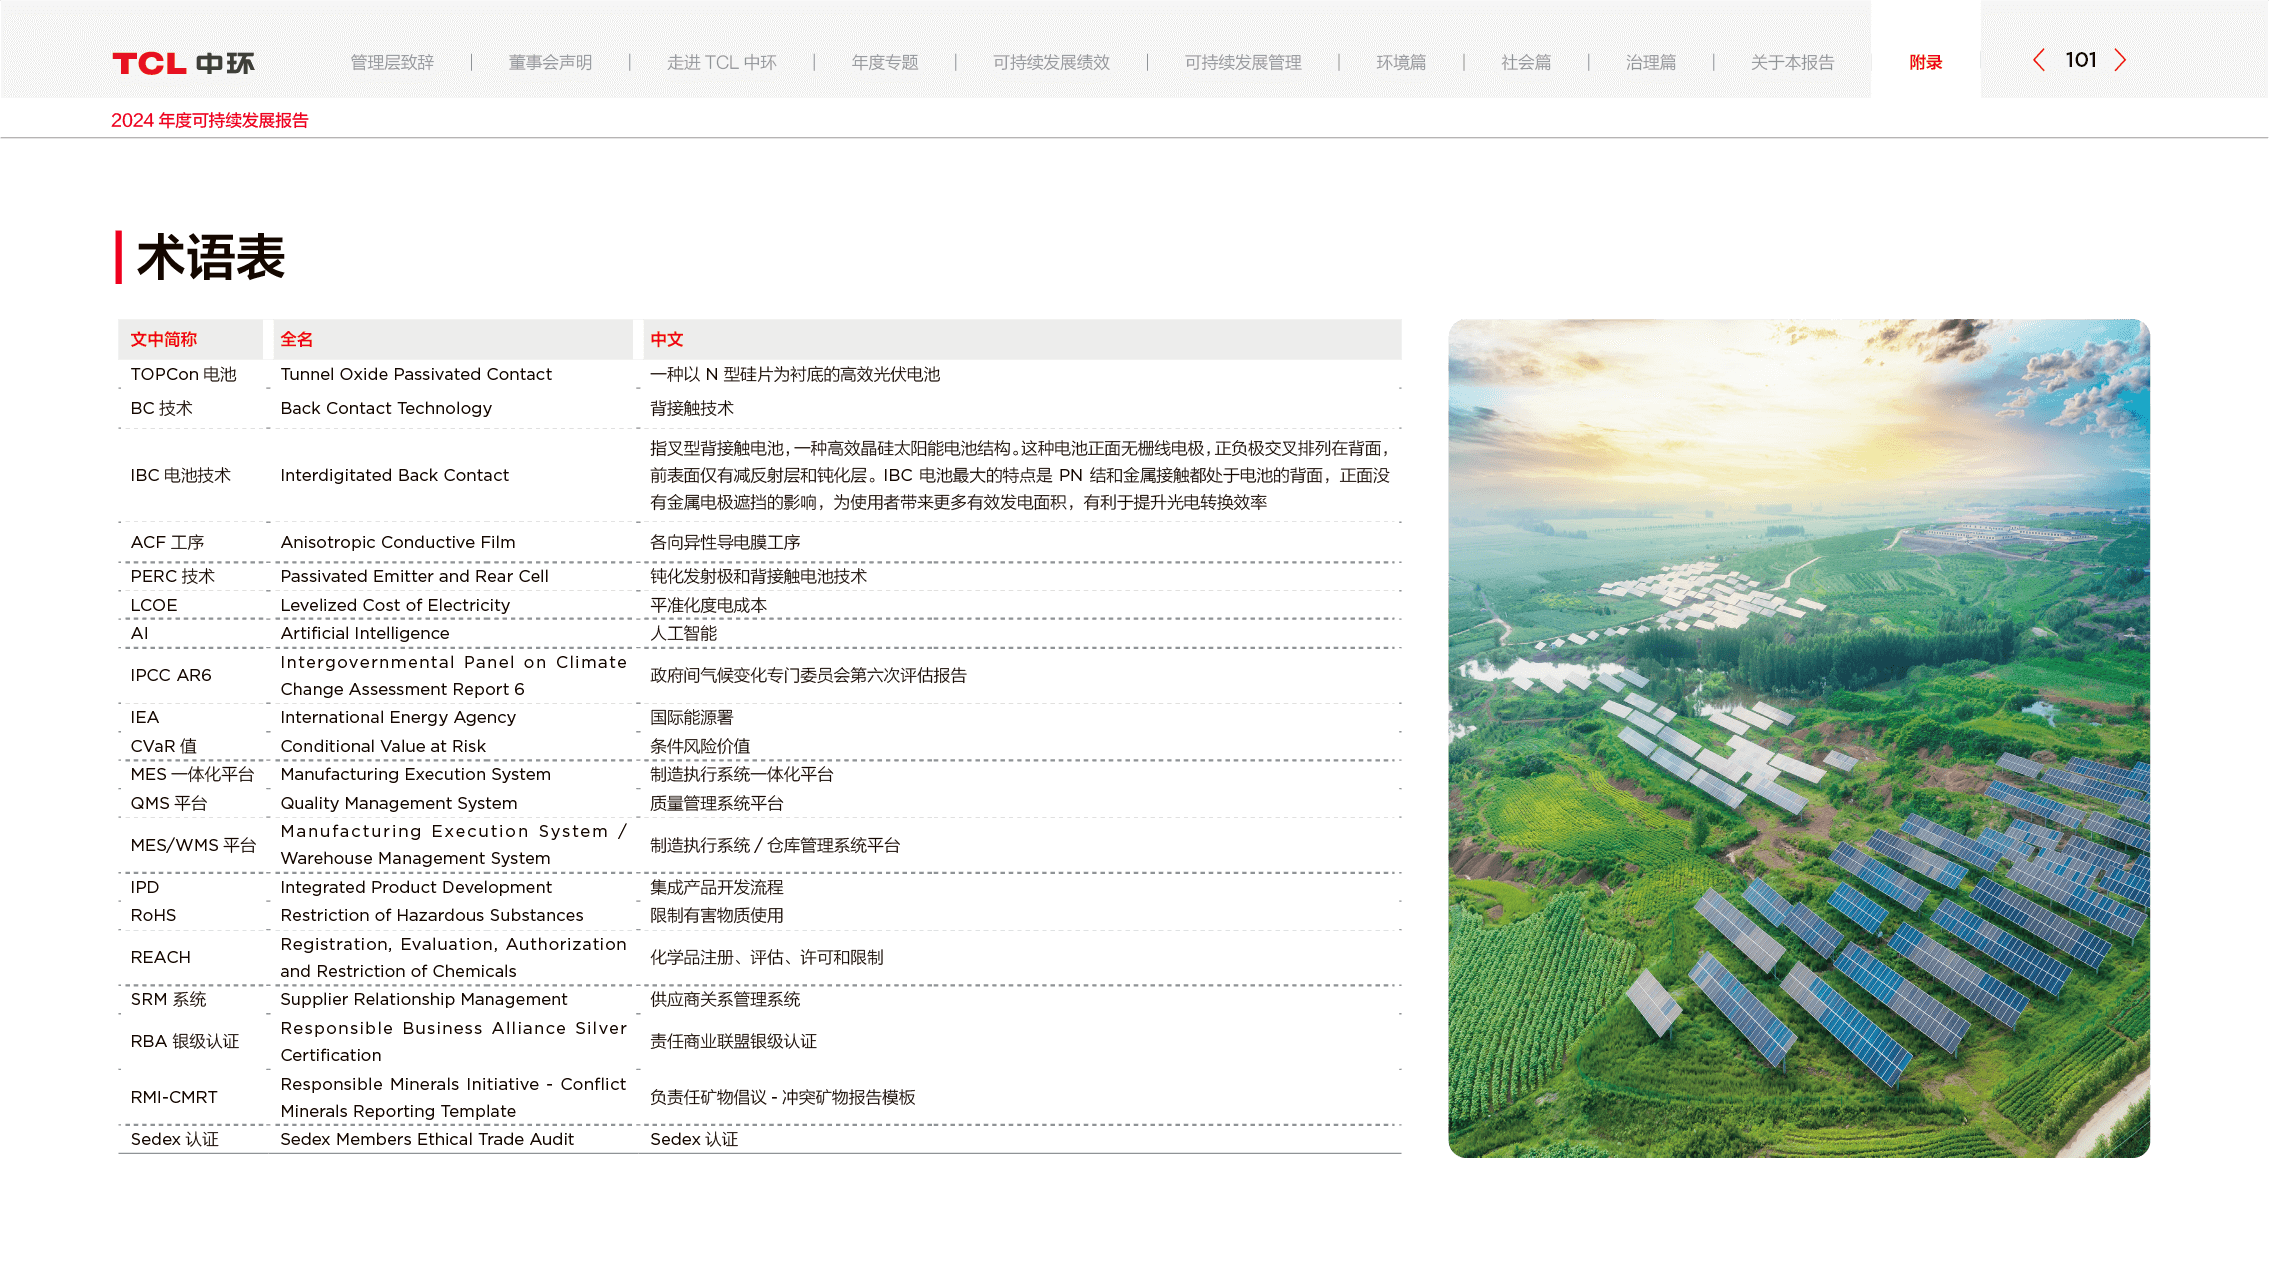
Task: Click the 2024 年度可持续发展报告 title
Action: (x=210, y=121)
